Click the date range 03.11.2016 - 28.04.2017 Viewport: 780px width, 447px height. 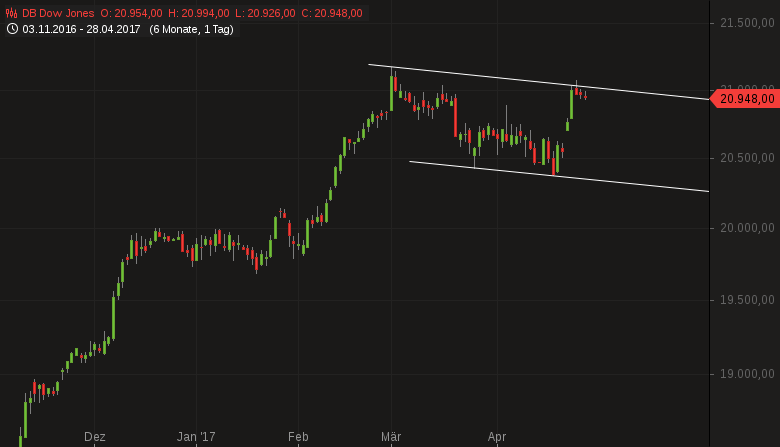pyautogui.click(x=81, y=29)
